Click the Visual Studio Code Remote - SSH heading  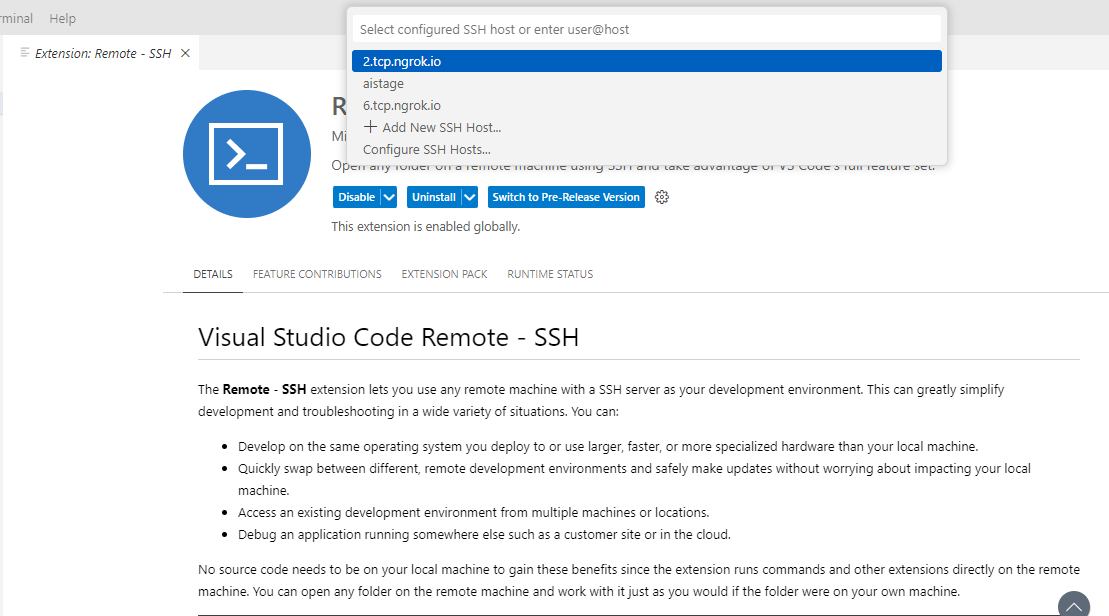point(388,337)
